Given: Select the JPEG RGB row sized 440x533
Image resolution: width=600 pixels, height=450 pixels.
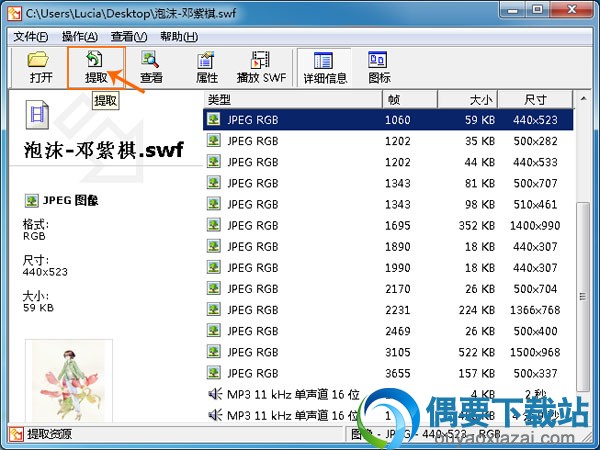Looking at the screenshot, I should (x=388, y=162).
